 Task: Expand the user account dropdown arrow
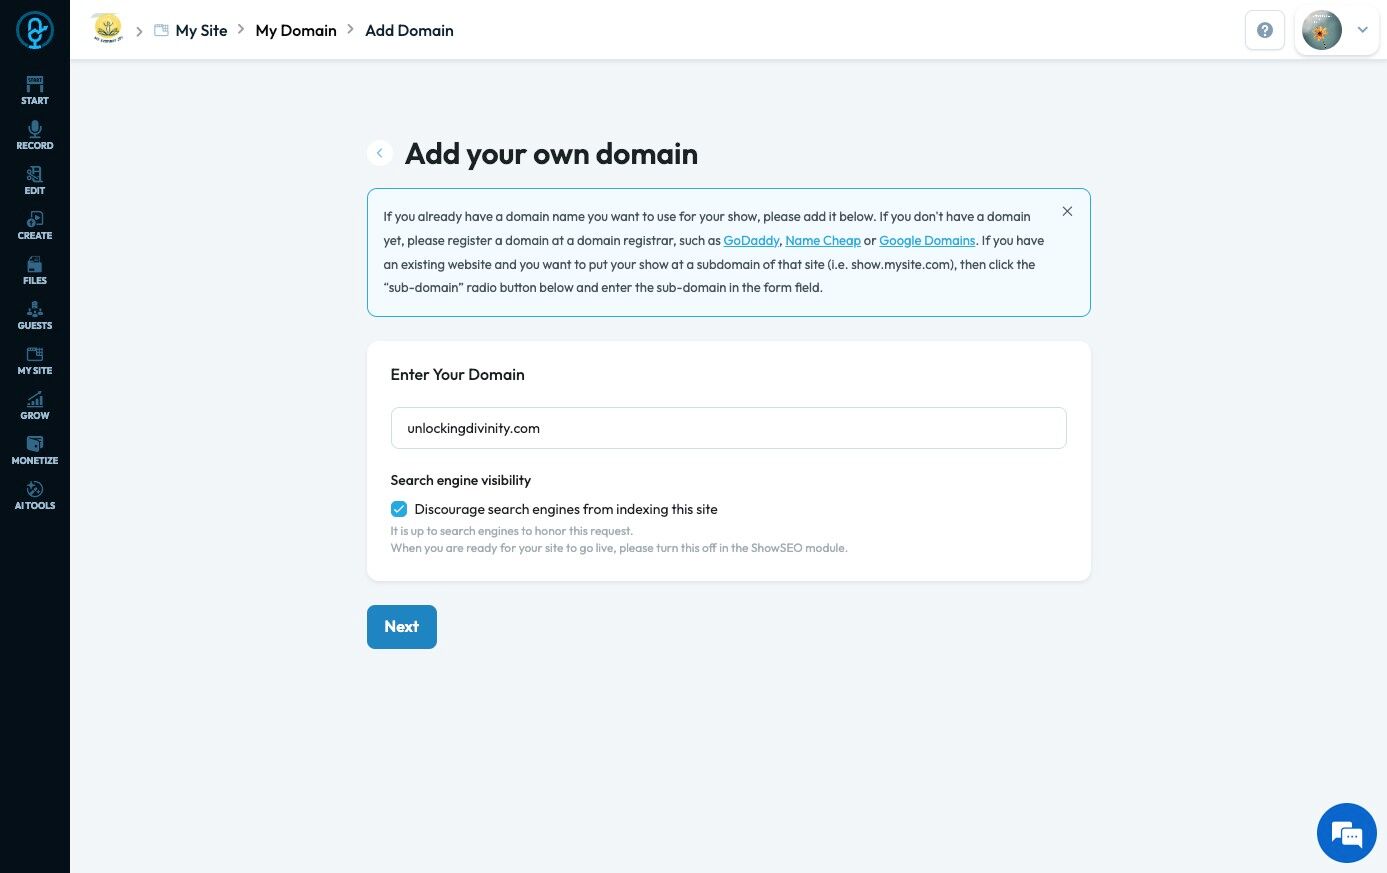1362,30
